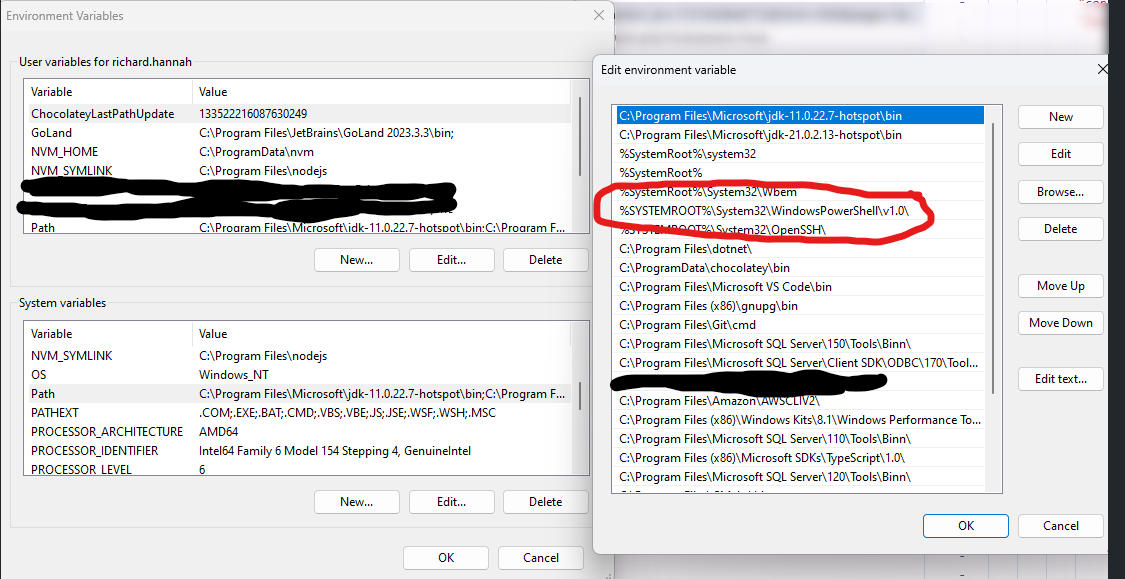Select the ChocolateyLastPathUpdate user variable
The height and width of the screenshot is (579, 1125).
(x=102, y=114)
